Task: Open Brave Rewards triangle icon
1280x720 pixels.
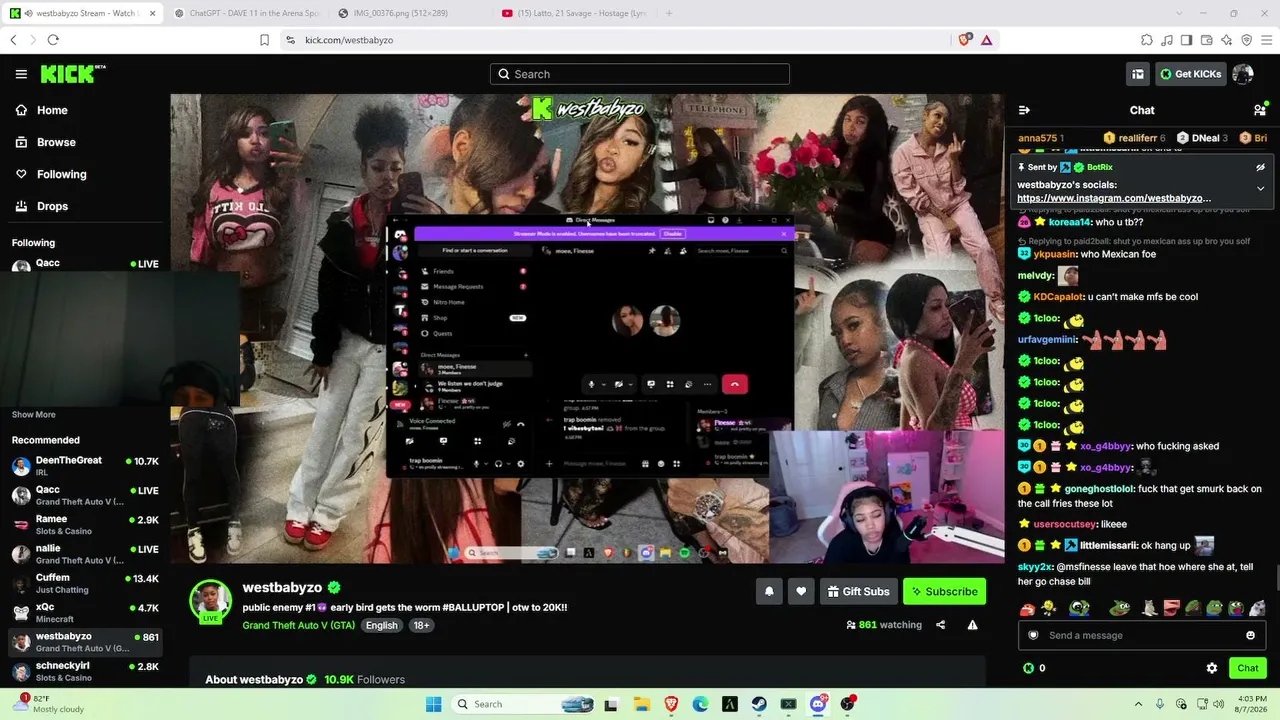Action: (x=986, y=40)
